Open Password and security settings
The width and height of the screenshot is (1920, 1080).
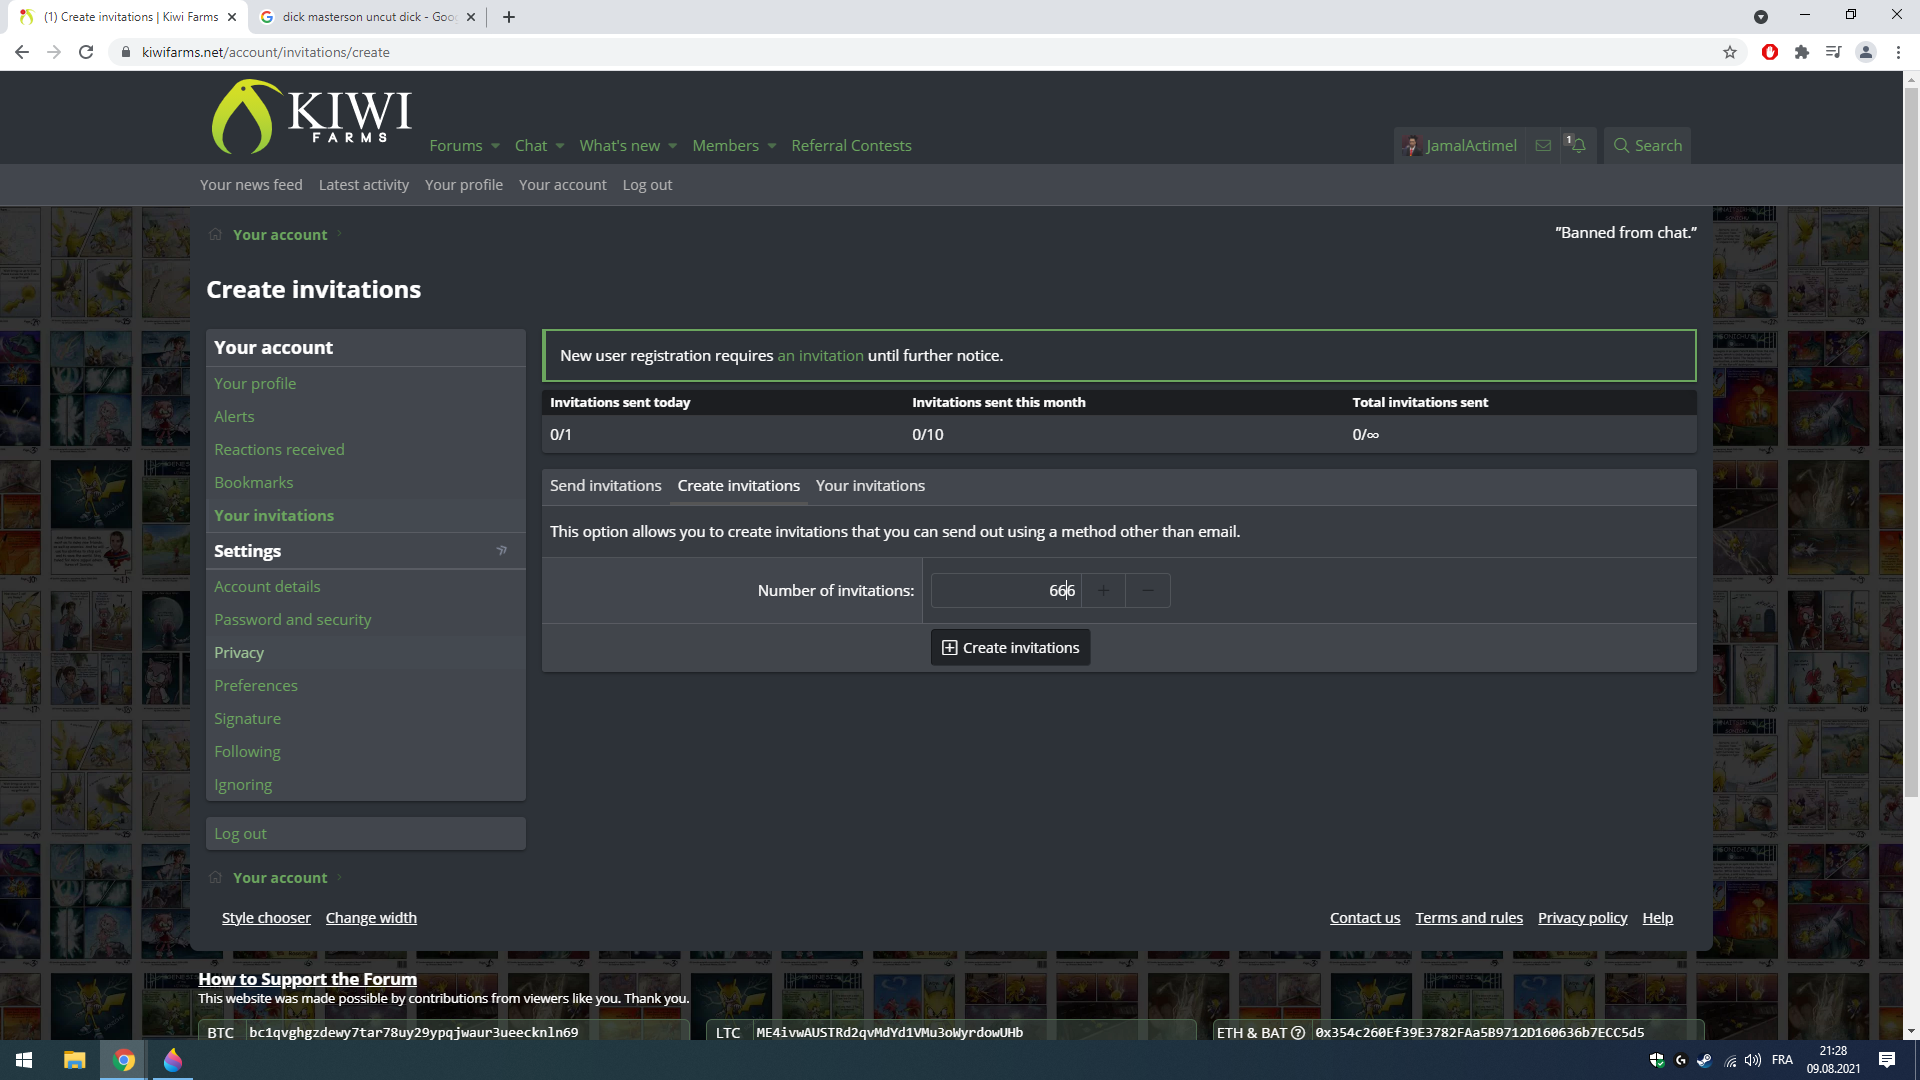point(293,620)
